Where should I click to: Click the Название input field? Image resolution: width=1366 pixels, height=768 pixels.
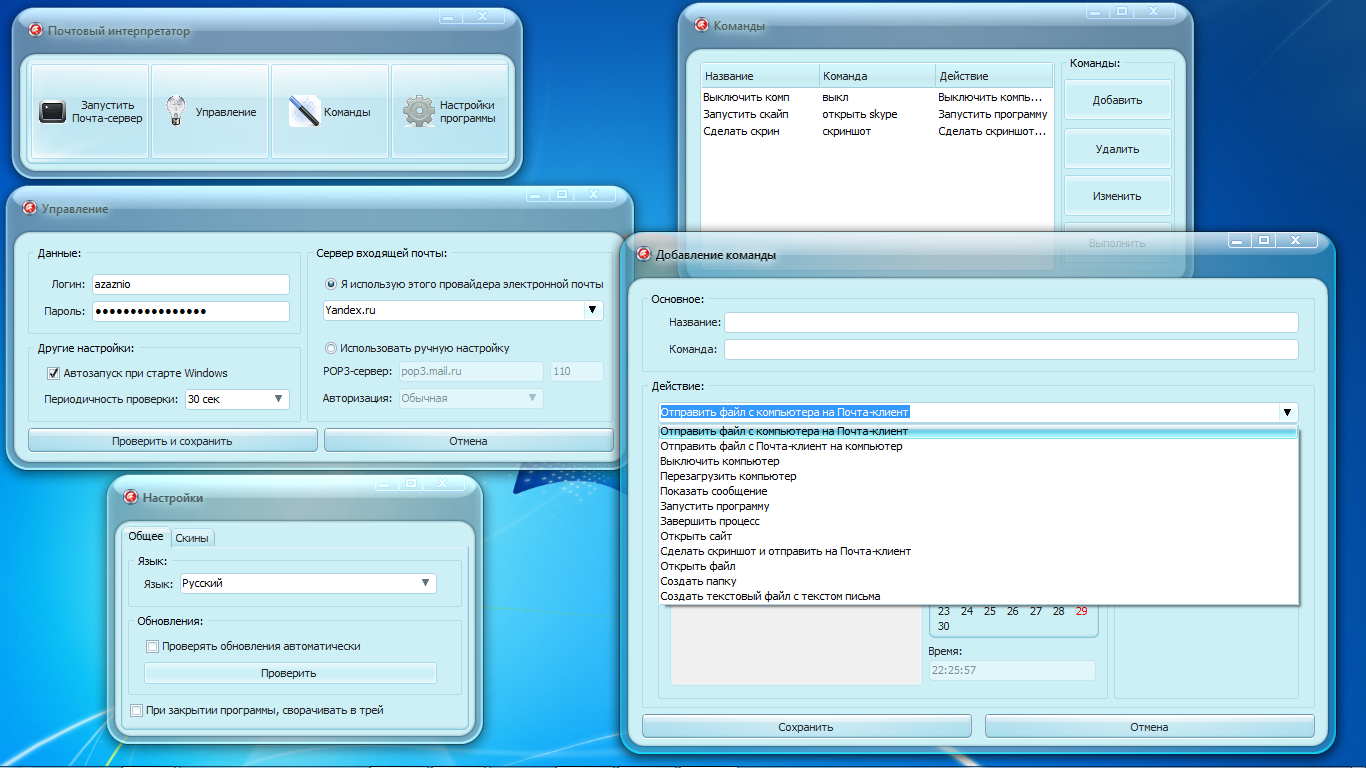coord(1010,322)
